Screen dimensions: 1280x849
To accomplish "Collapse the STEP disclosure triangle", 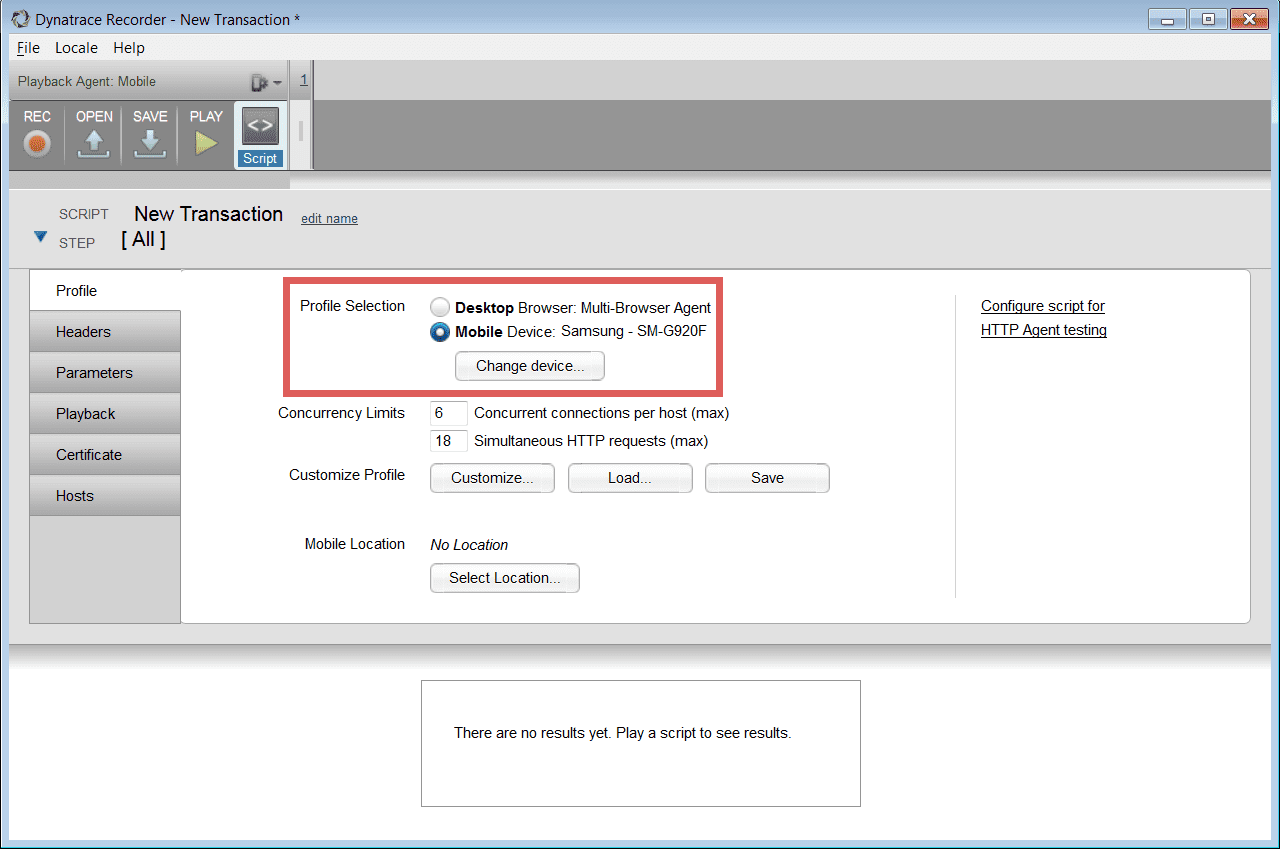I will click(40, 237).
